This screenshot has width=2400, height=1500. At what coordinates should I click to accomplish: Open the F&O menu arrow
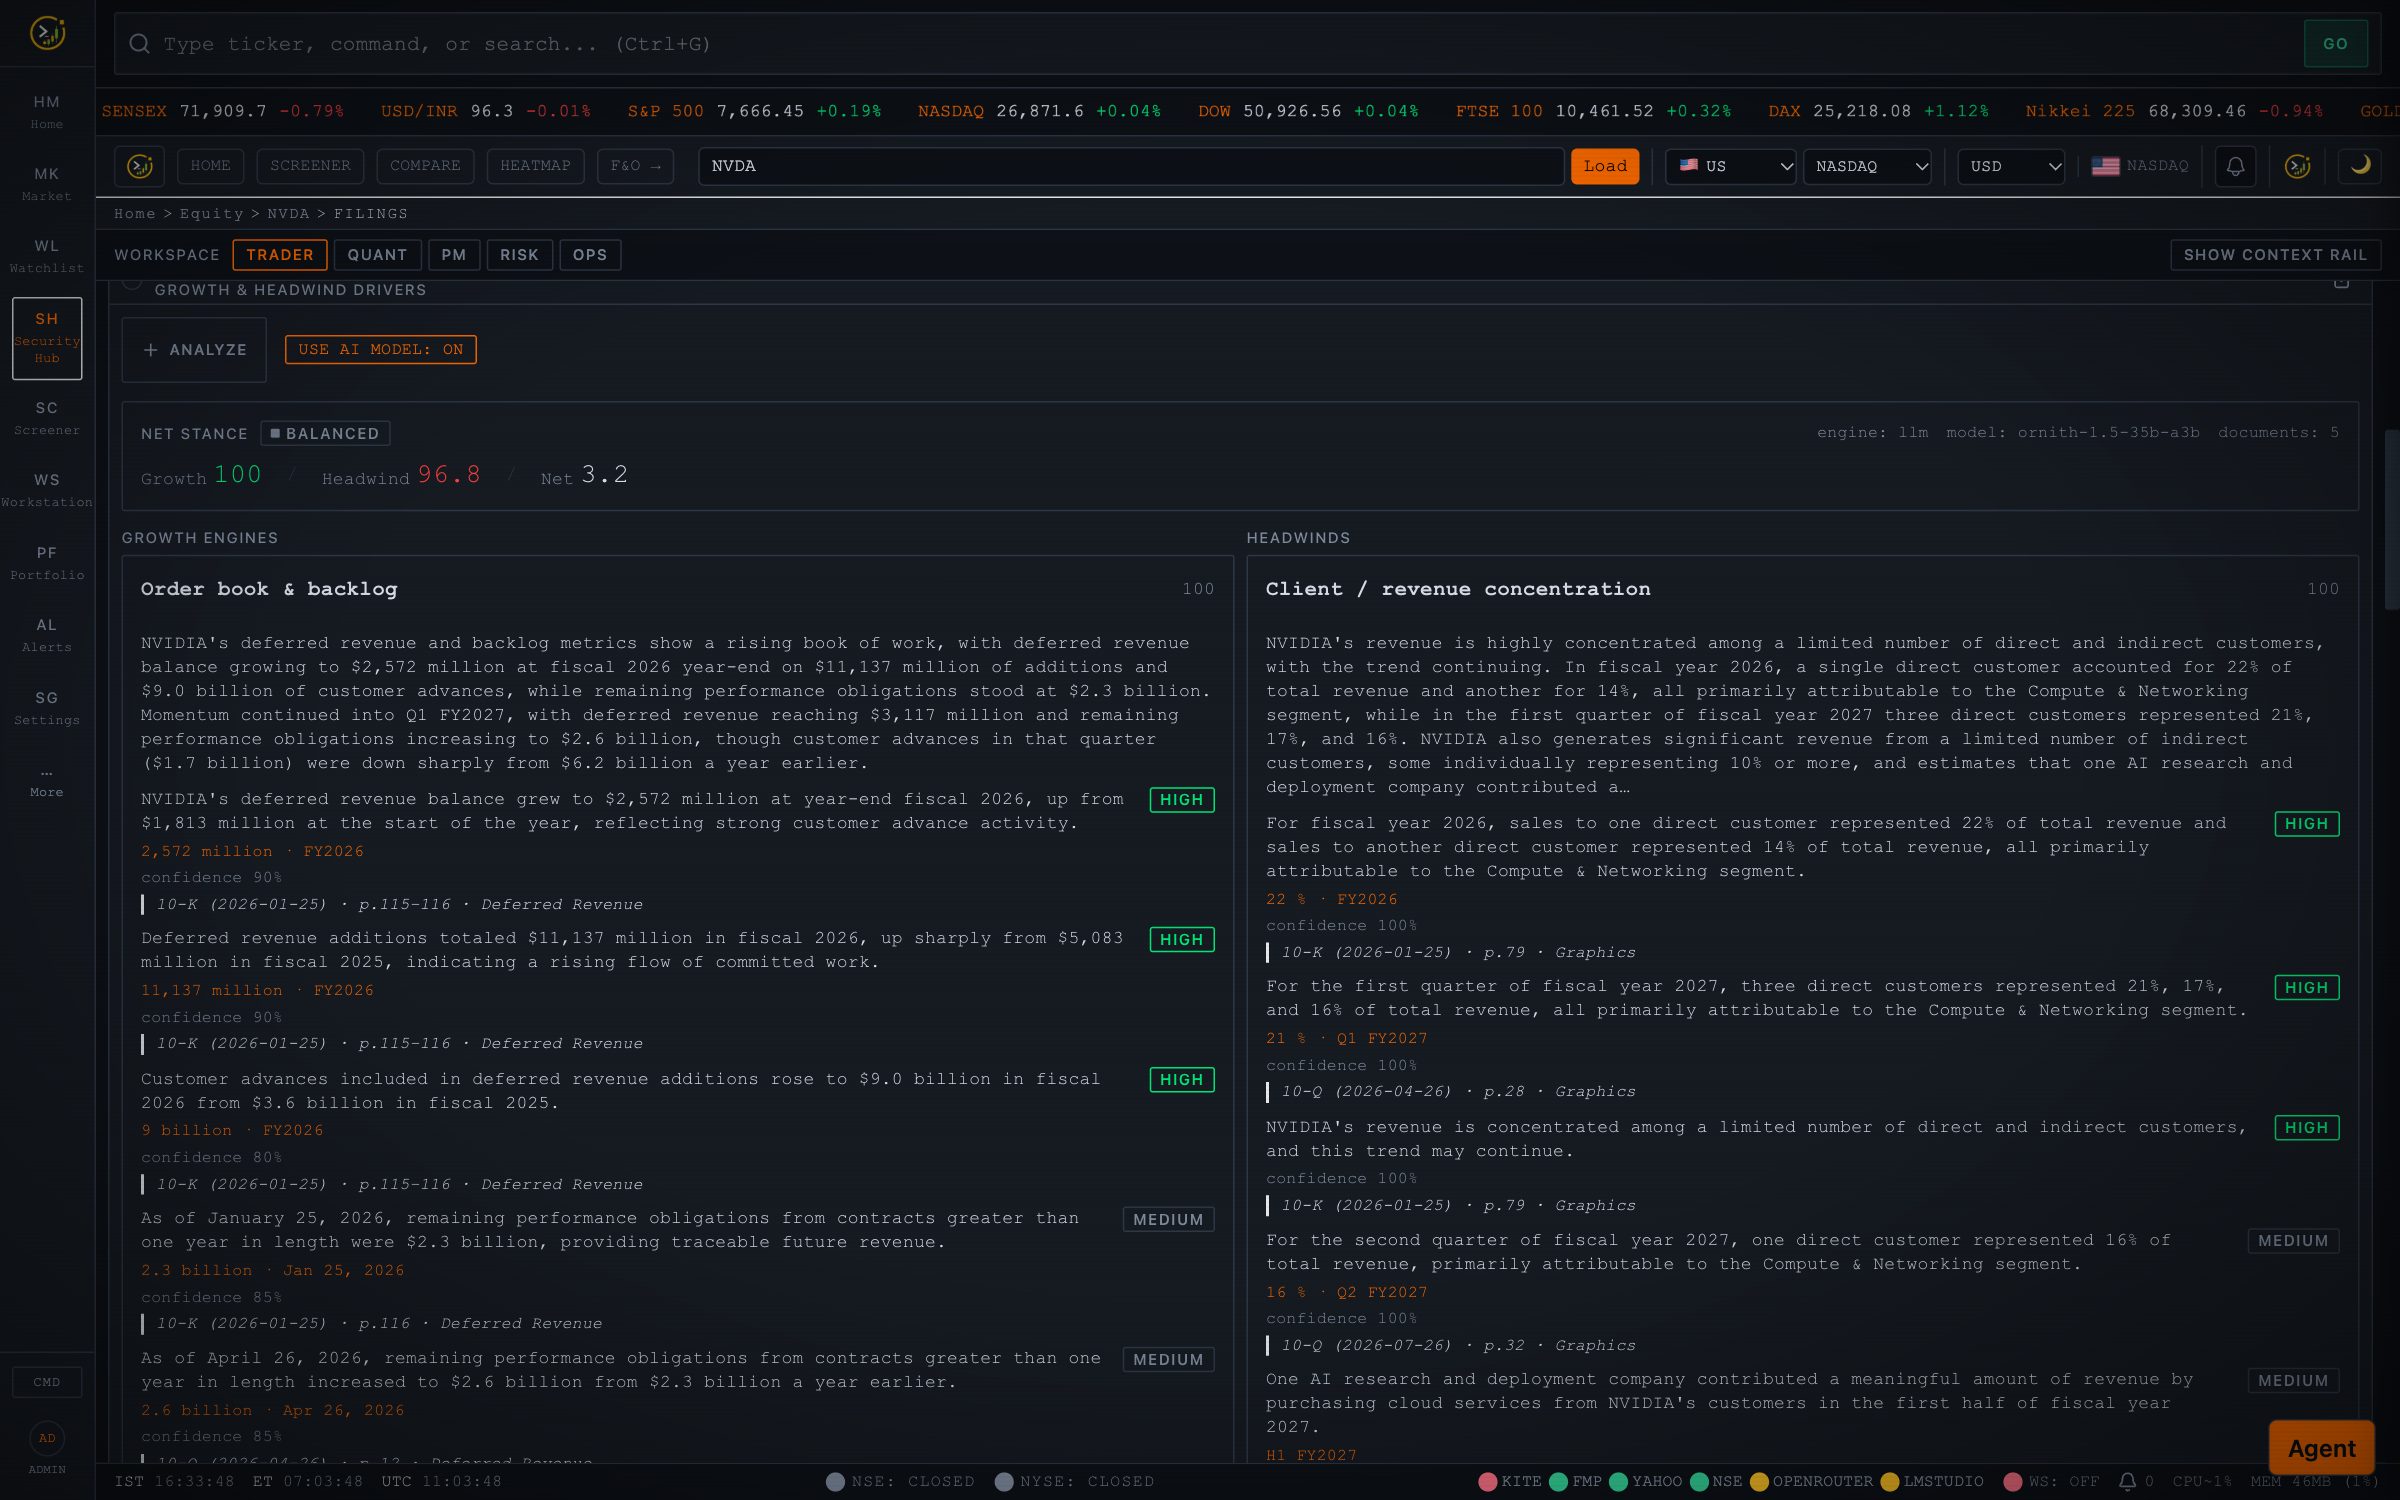tap(635, 166)
